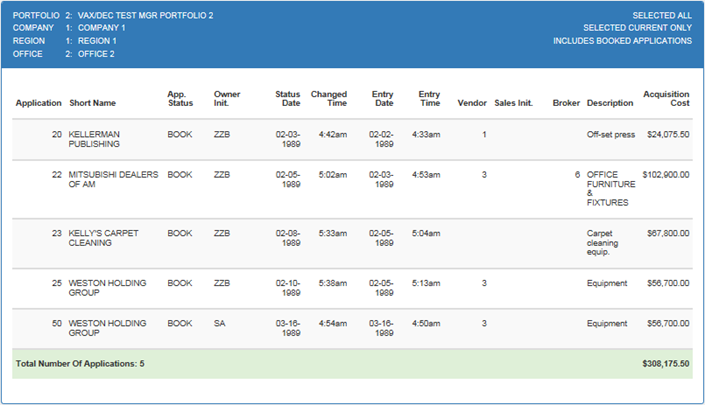The image size is (705, 405).
Task: Click the Total Number Of Applications row
Action: [x=352, y=364]
